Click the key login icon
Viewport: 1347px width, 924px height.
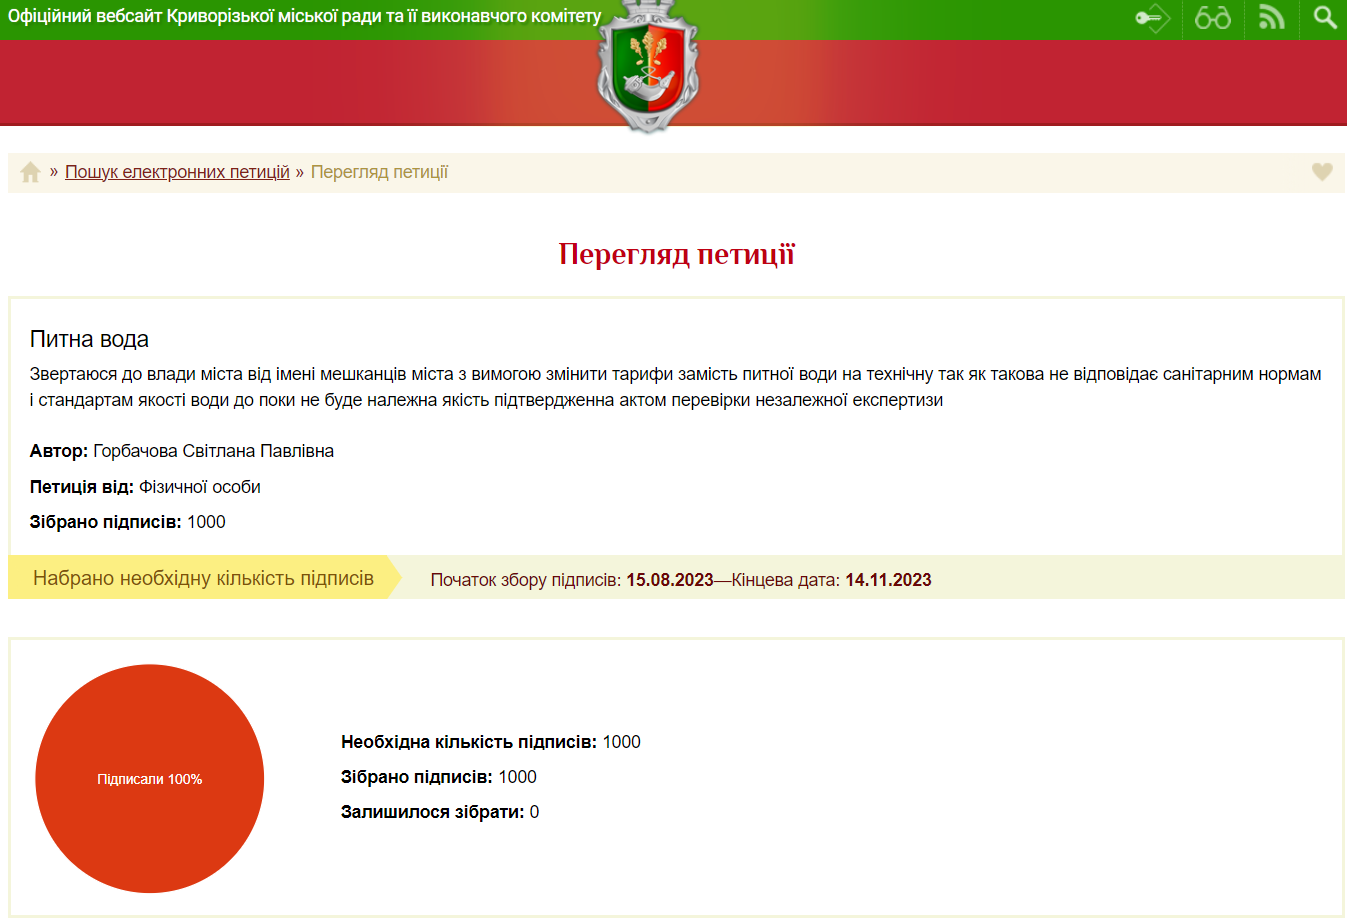1152,18
